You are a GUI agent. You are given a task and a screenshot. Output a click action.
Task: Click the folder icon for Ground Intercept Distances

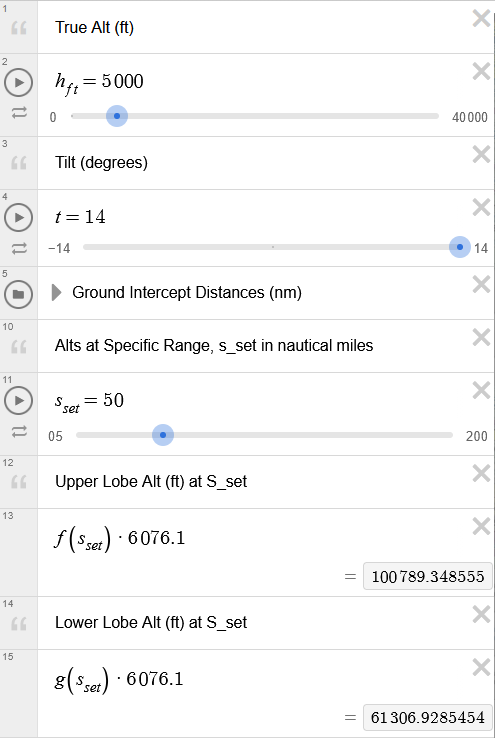[x=18, y=294]
